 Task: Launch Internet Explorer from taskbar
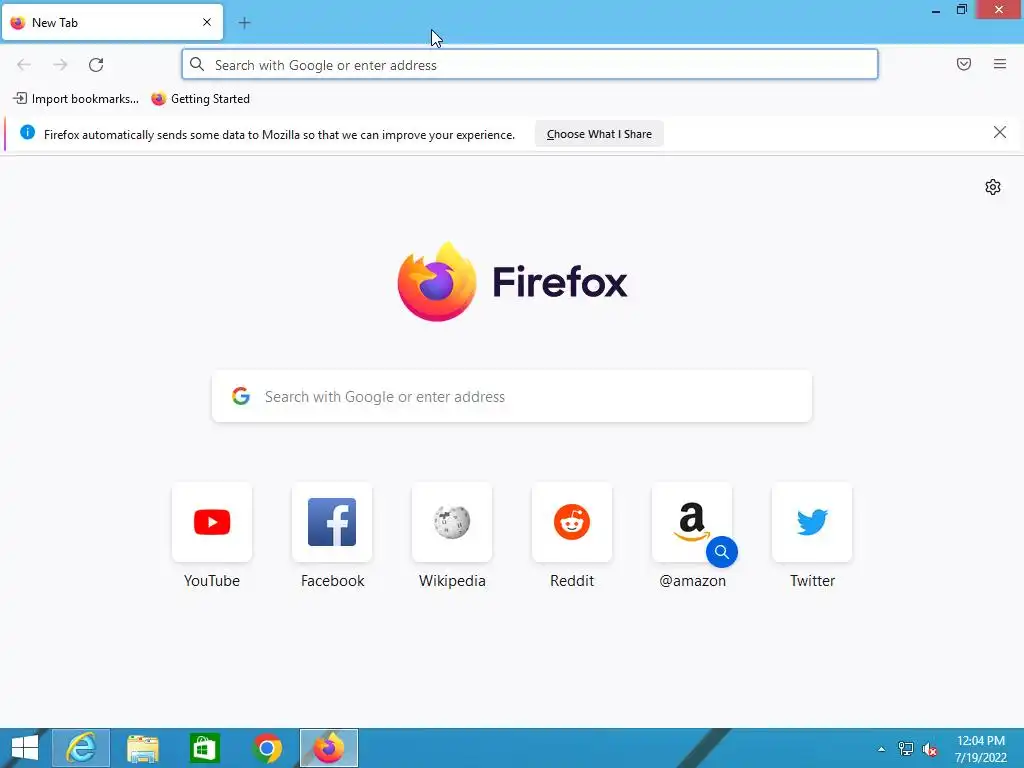pyautogui.click(x=81, y=748)
